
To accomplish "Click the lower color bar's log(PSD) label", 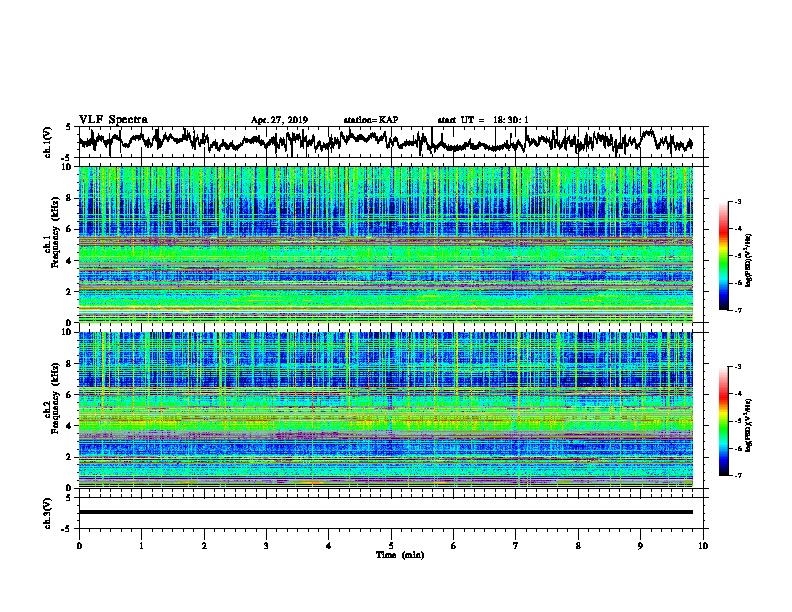I will [749, 426].
